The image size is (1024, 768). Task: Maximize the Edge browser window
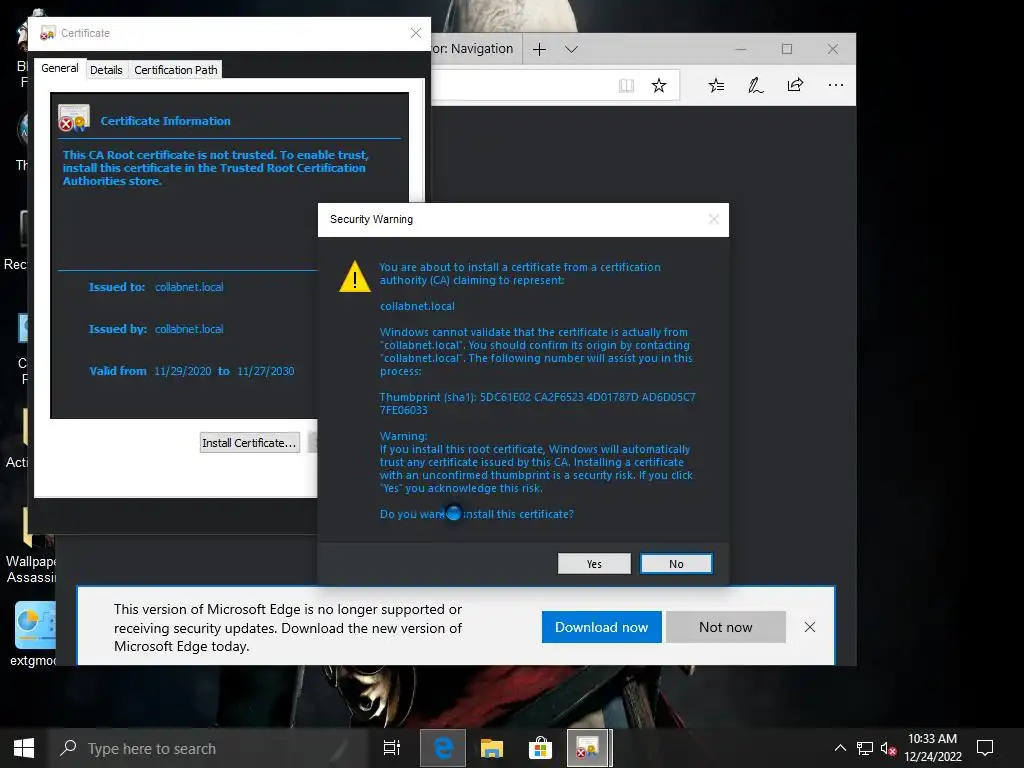pos(787,49)
